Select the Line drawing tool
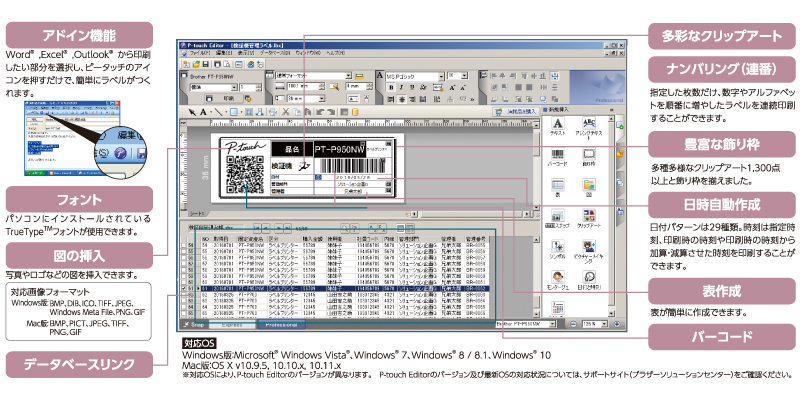 218,112
